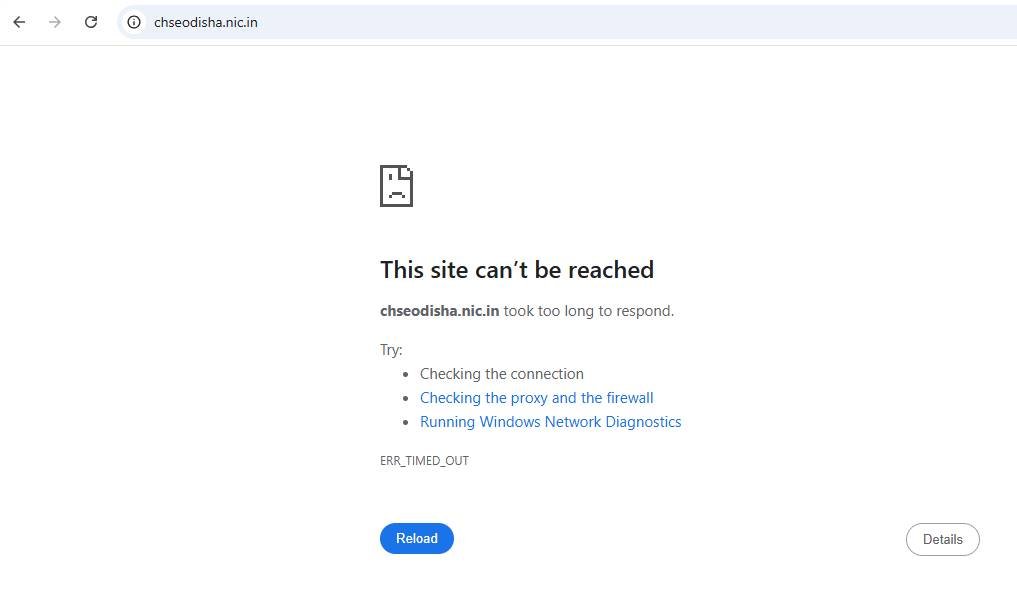
Task: Open the Details button
Action: (942, 539)
